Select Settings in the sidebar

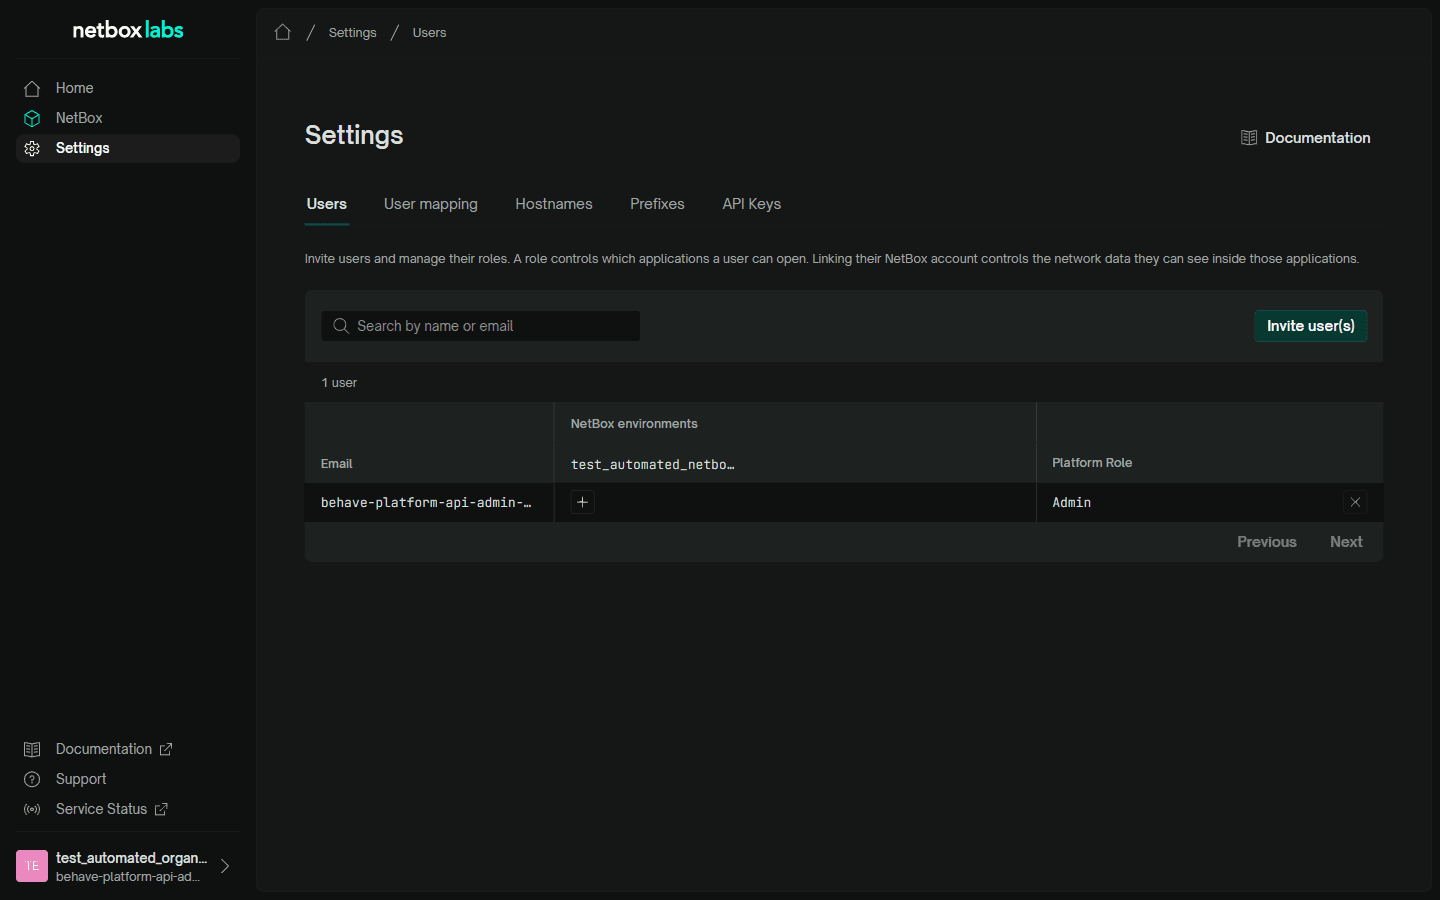tap(128, 148)
